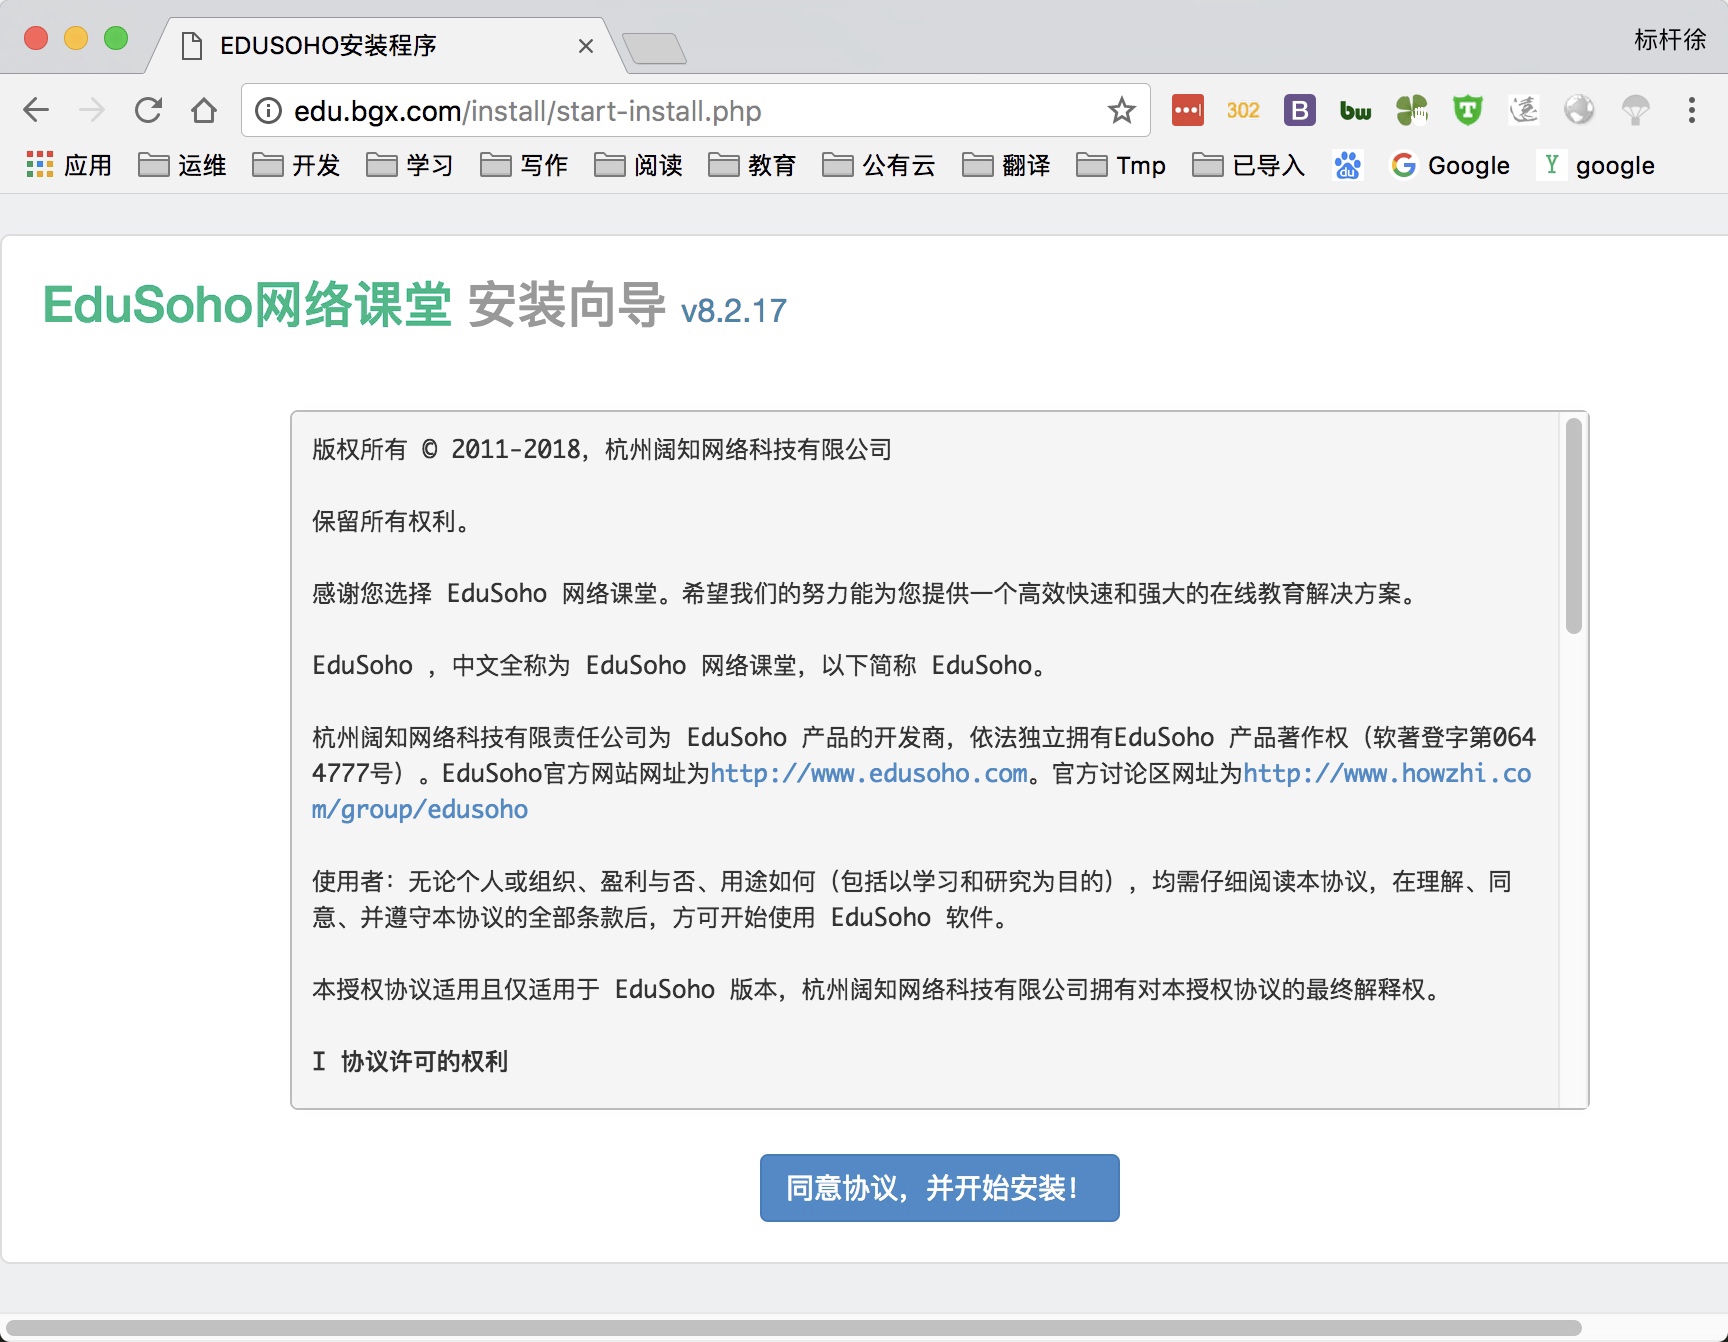This screenshot has width=1728, height=1342.
Task: Click the 标杆徐 profile name
Action: click(x=1670, y=40)
